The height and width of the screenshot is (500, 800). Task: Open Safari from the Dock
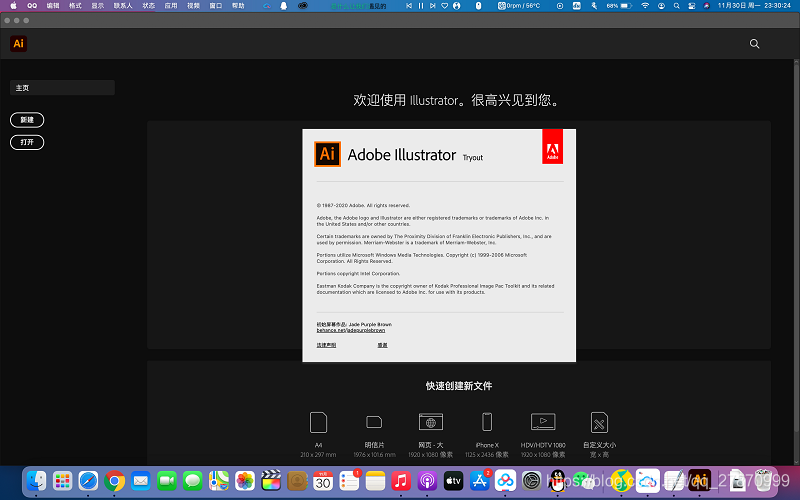coord(88,481)
